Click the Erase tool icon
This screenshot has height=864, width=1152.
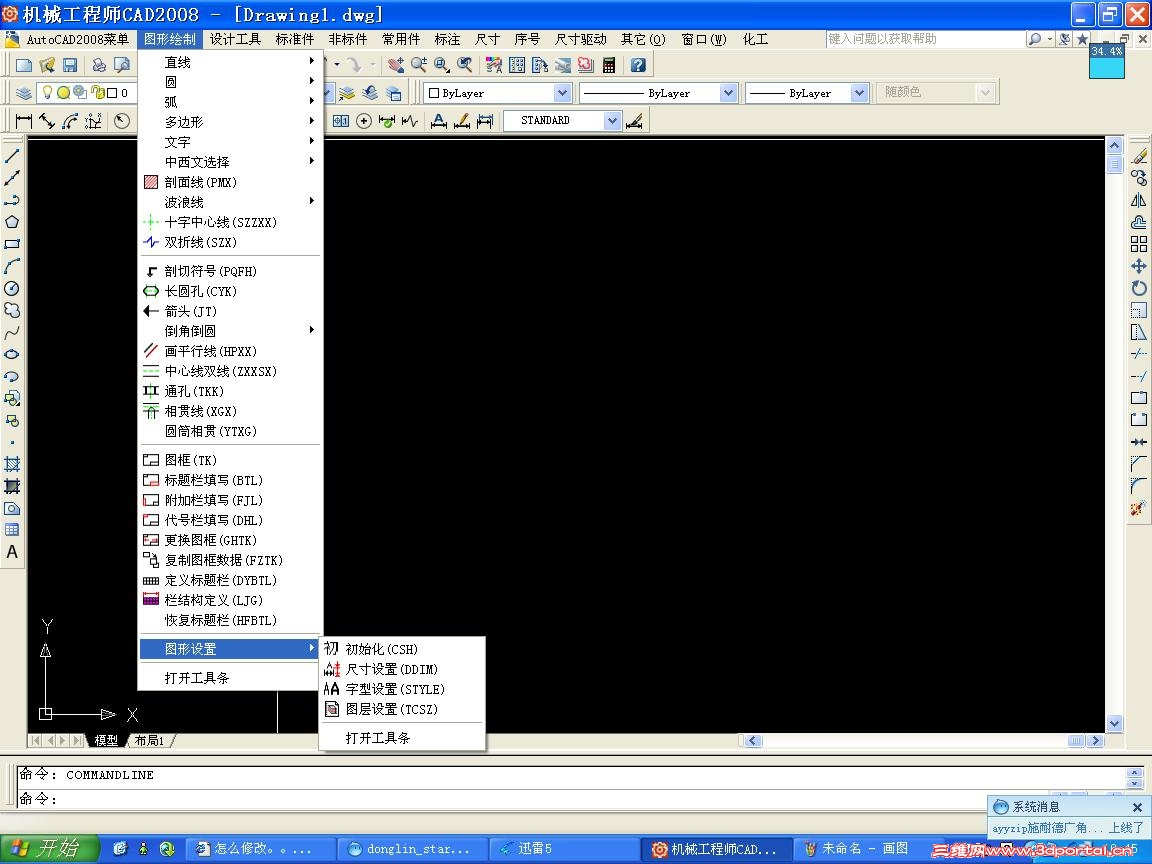pos(1138,156)
